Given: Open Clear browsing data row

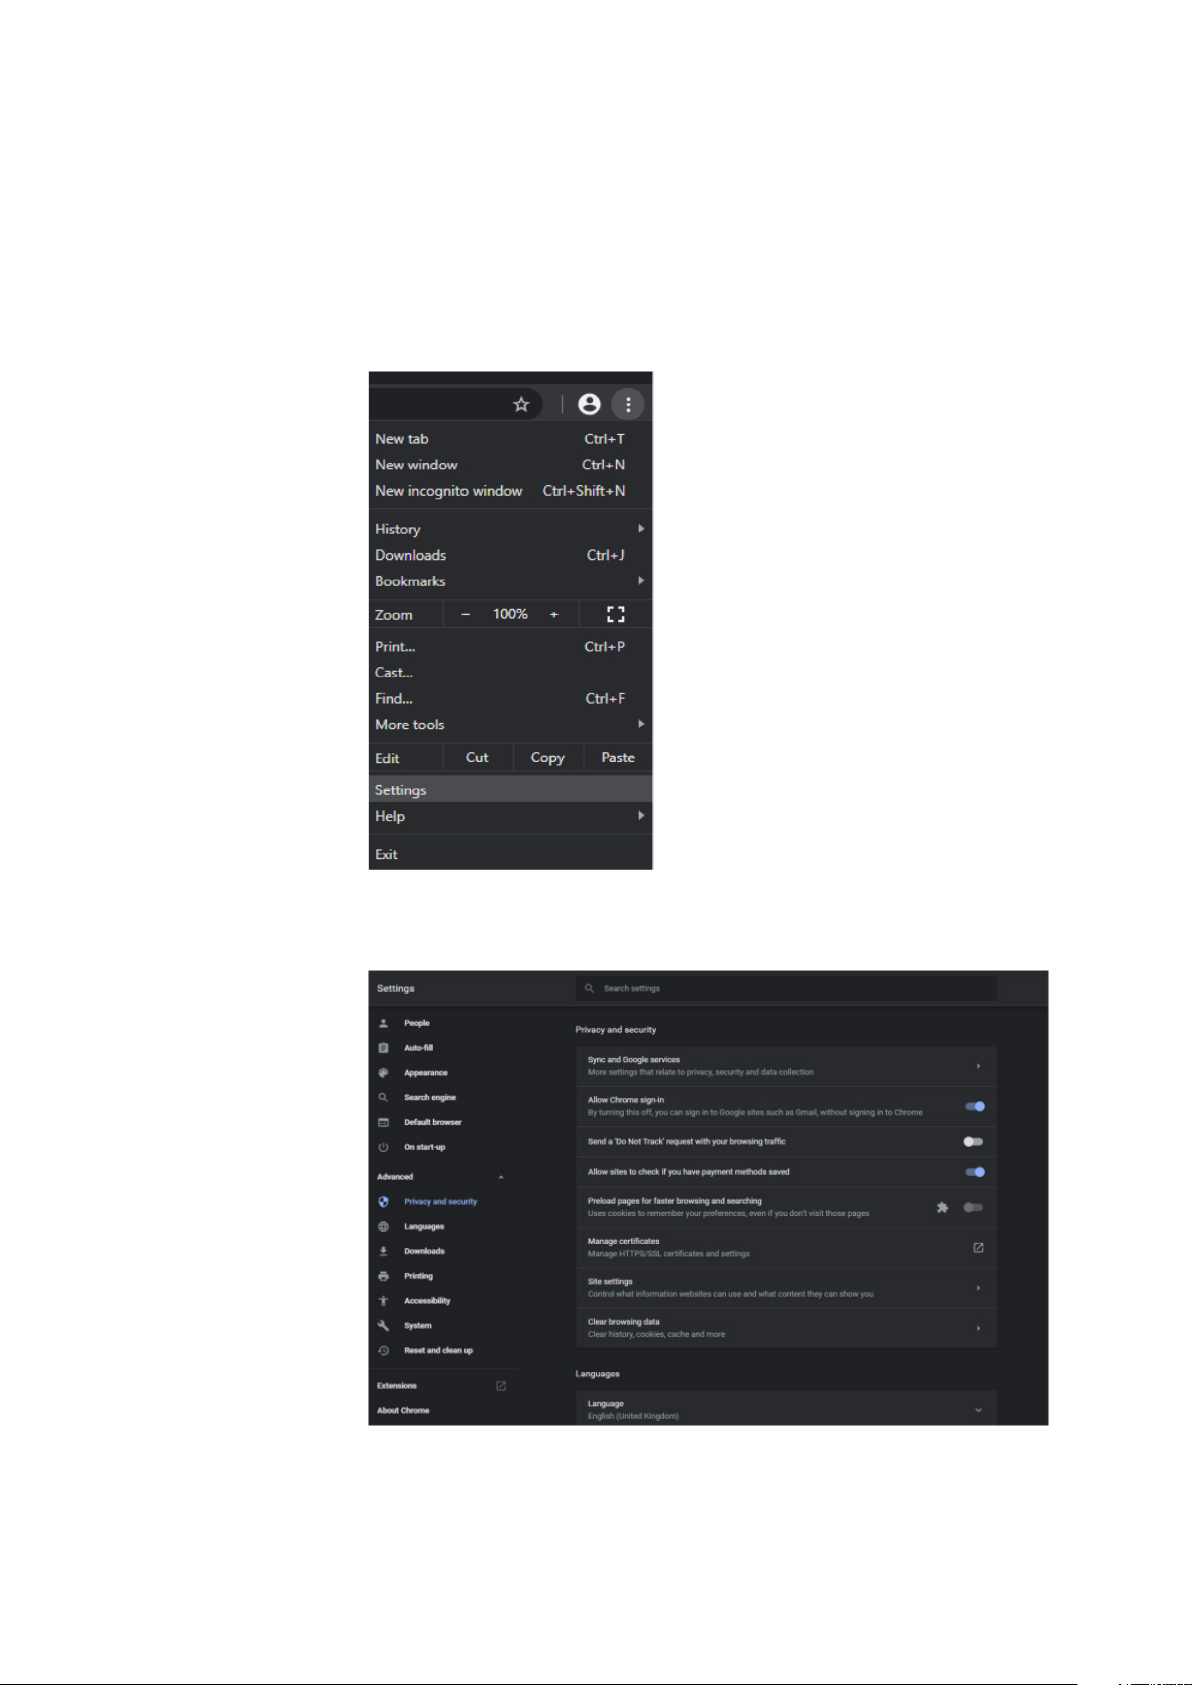Looking at the screenshot, I should [786, 1328].
